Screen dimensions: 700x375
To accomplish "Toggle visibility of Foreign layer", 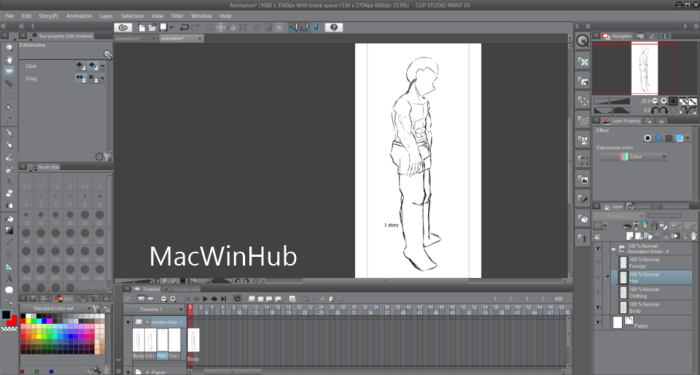I will pyautogui.click(x=598, y=263).
